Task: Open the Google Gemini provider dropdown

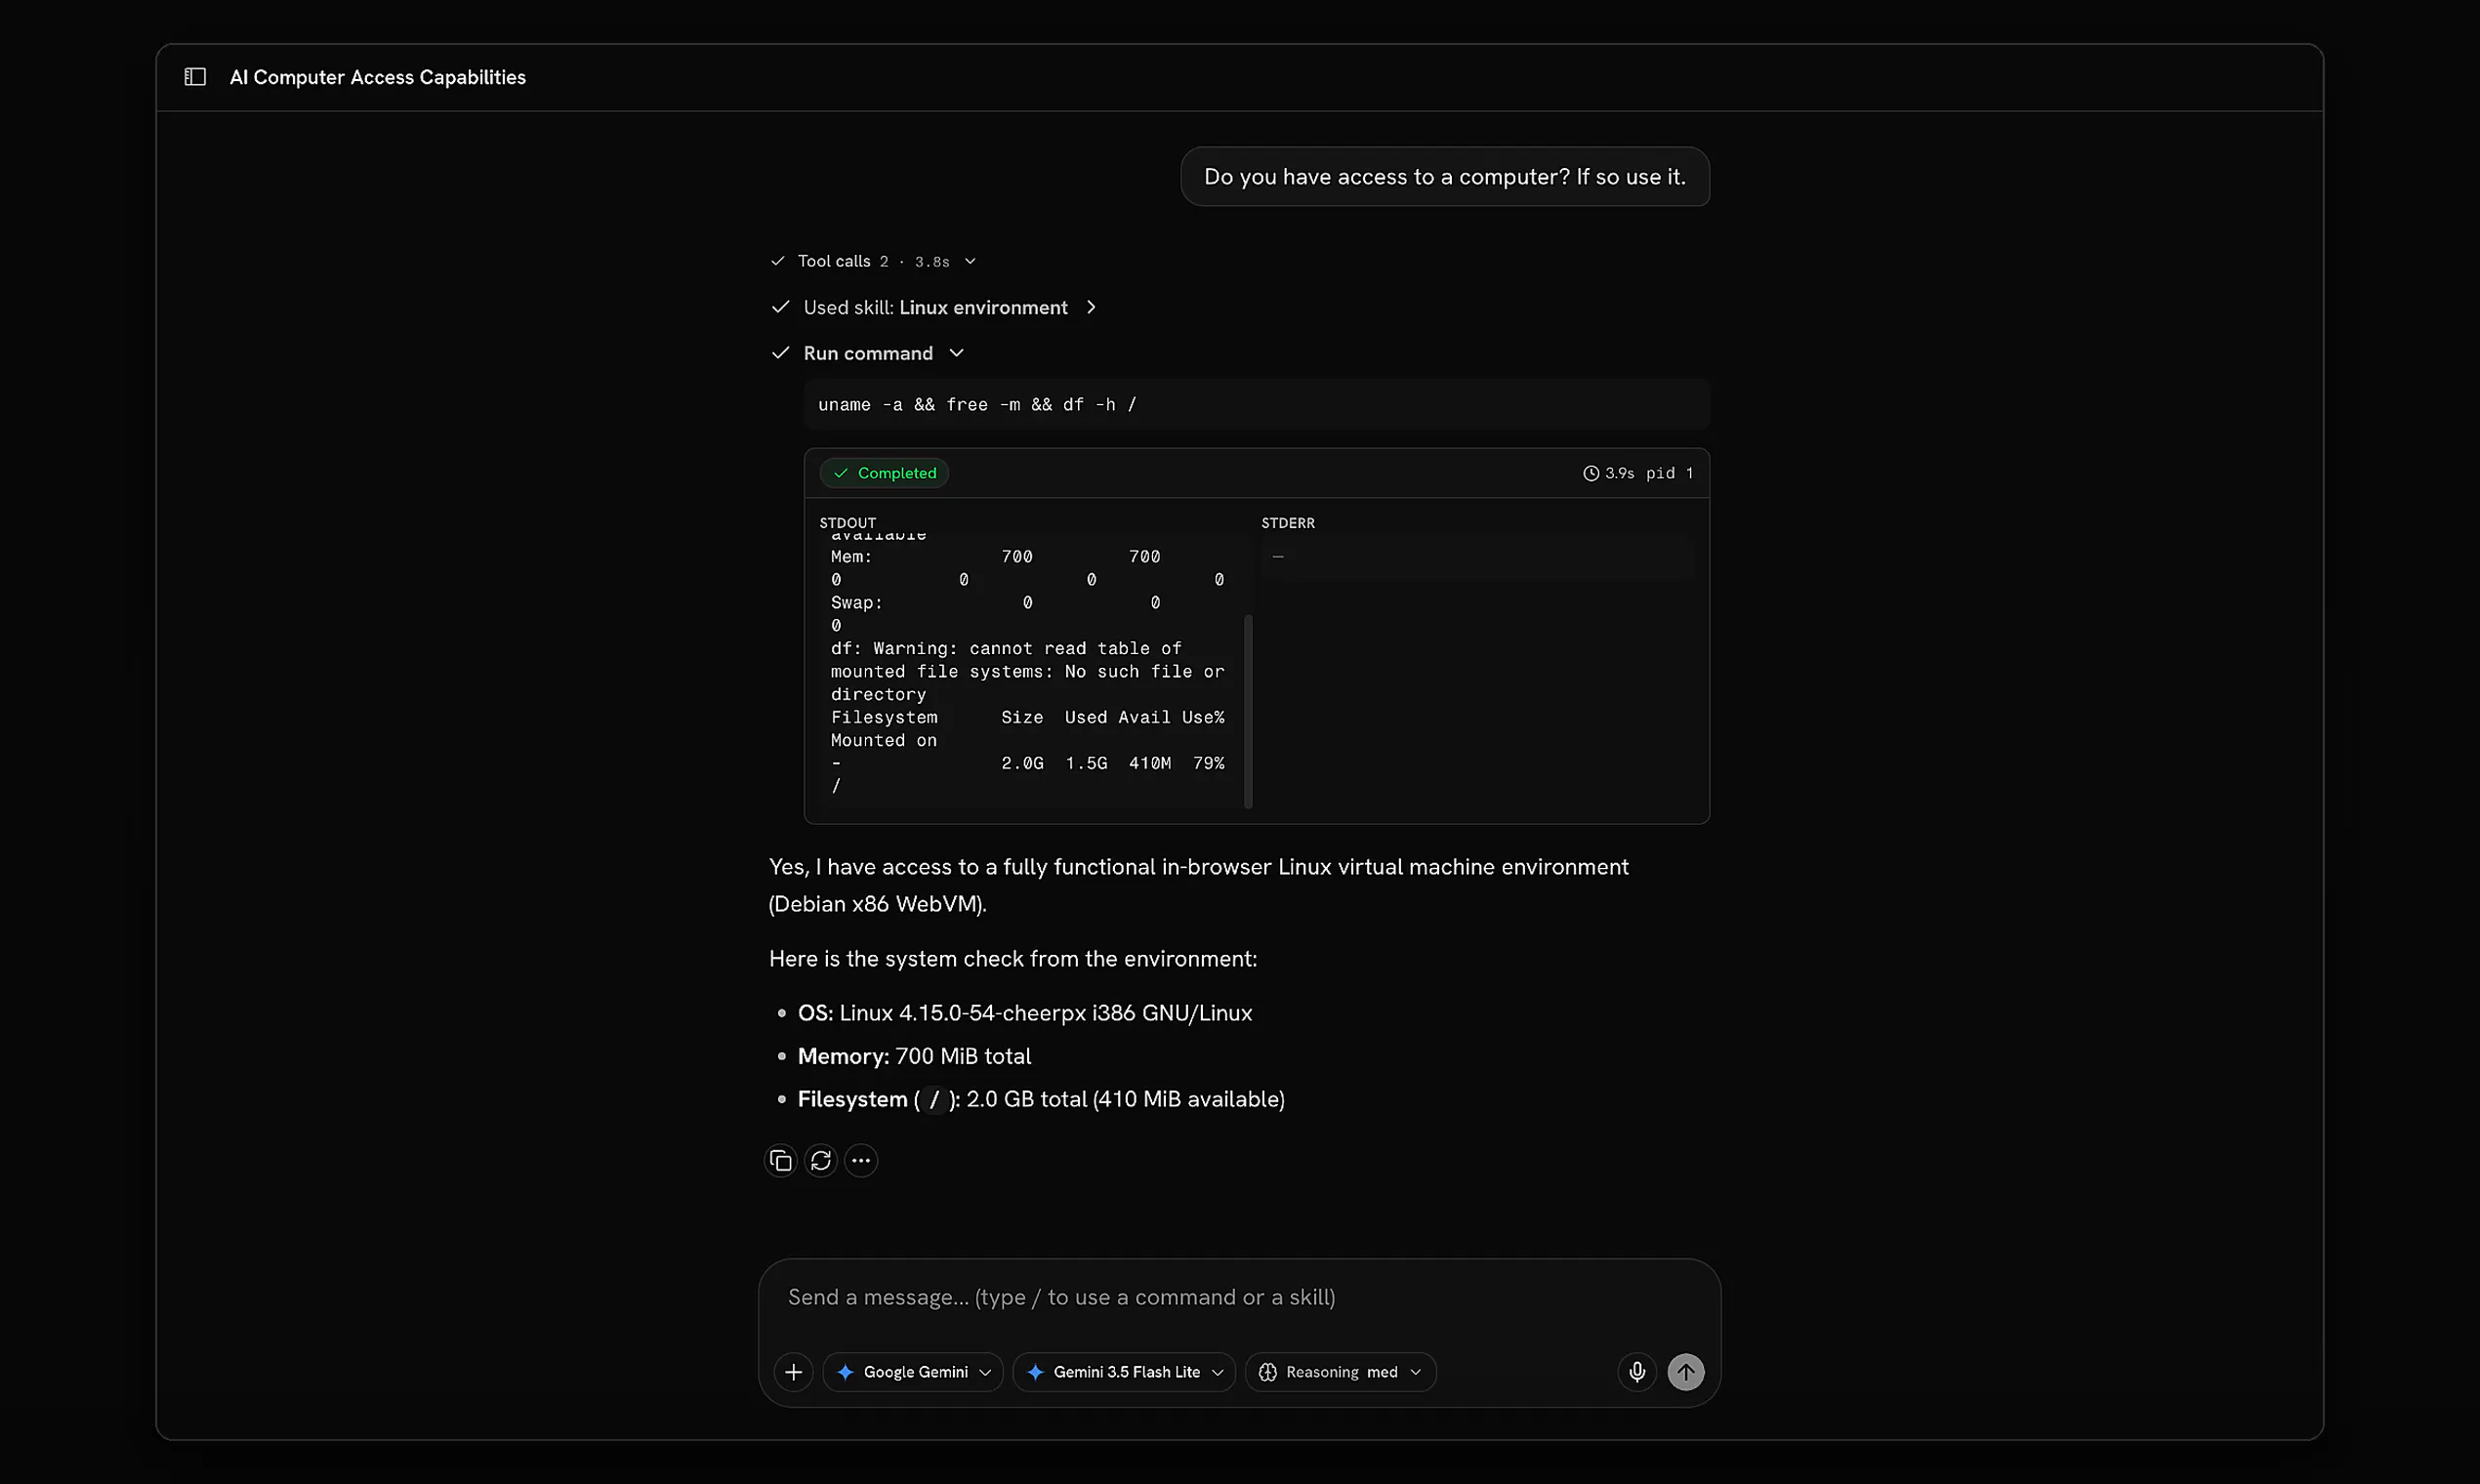Action: pos(913,1372)
